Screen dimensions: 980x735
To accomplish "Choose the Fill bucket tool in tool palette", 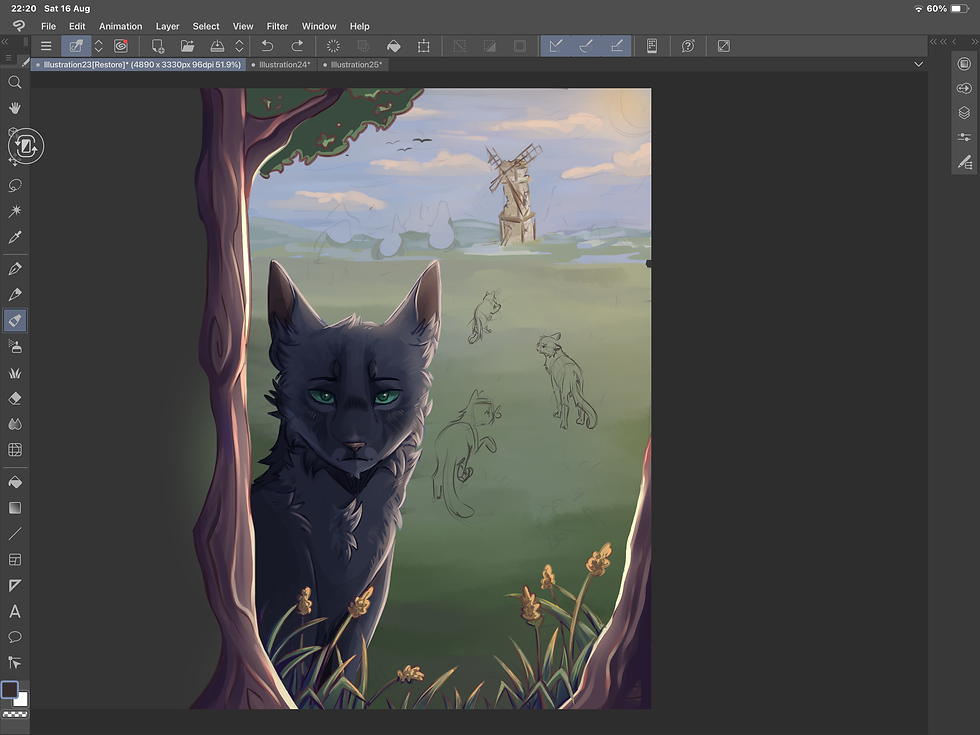I will (x=15, y=482).
